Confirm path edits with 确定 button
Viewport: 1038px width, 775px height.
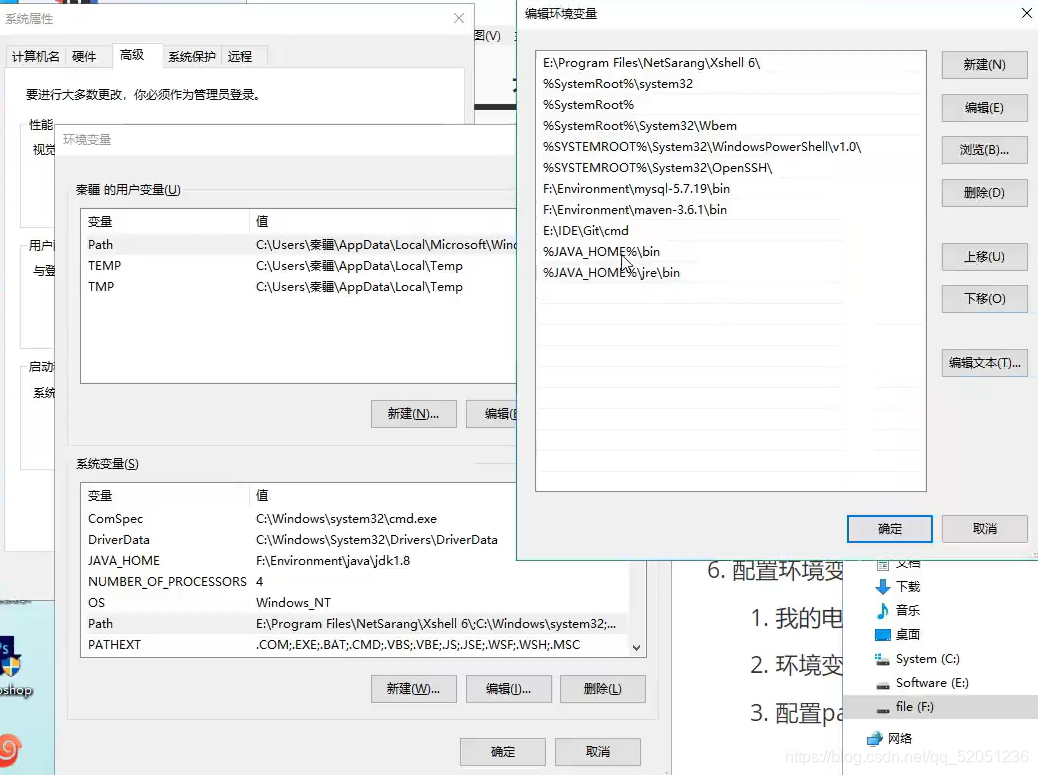pos(890,529)
